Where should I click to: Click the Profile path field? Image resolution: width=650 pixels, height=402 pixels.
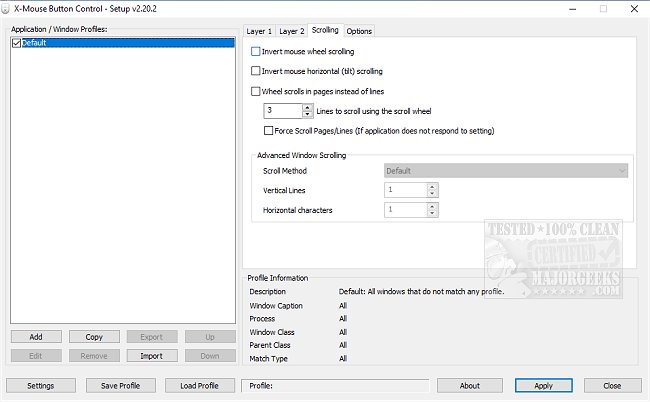335,386
